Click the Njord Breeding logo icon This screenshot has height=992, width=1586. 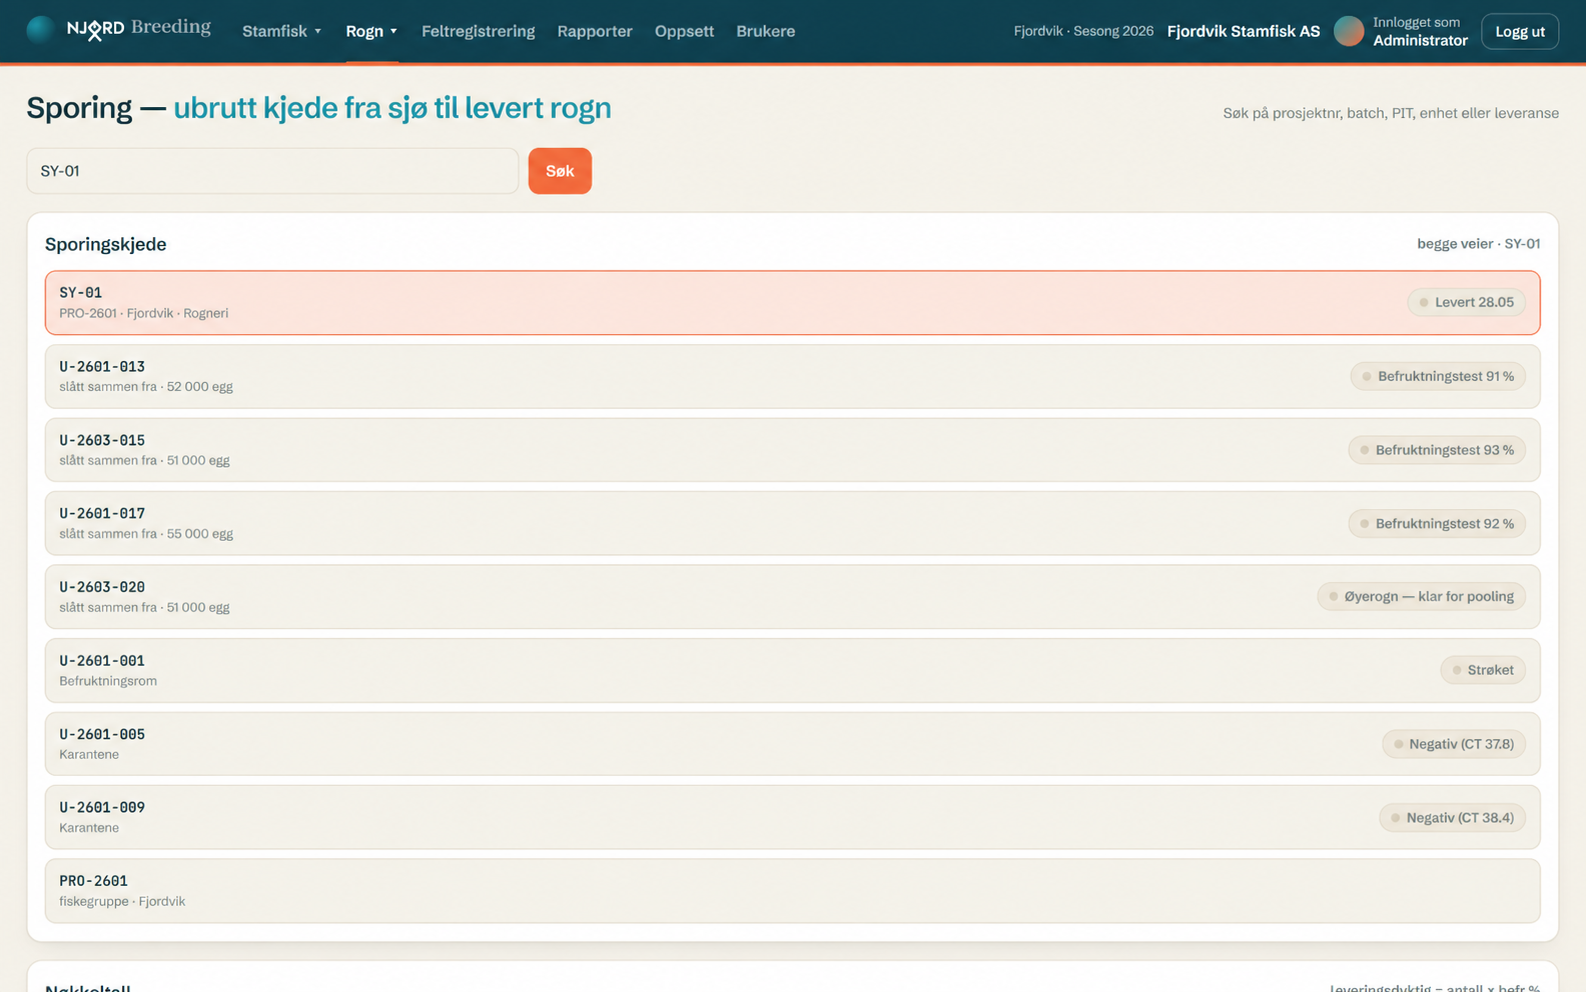pyautogui.click(x=41, y=30)
